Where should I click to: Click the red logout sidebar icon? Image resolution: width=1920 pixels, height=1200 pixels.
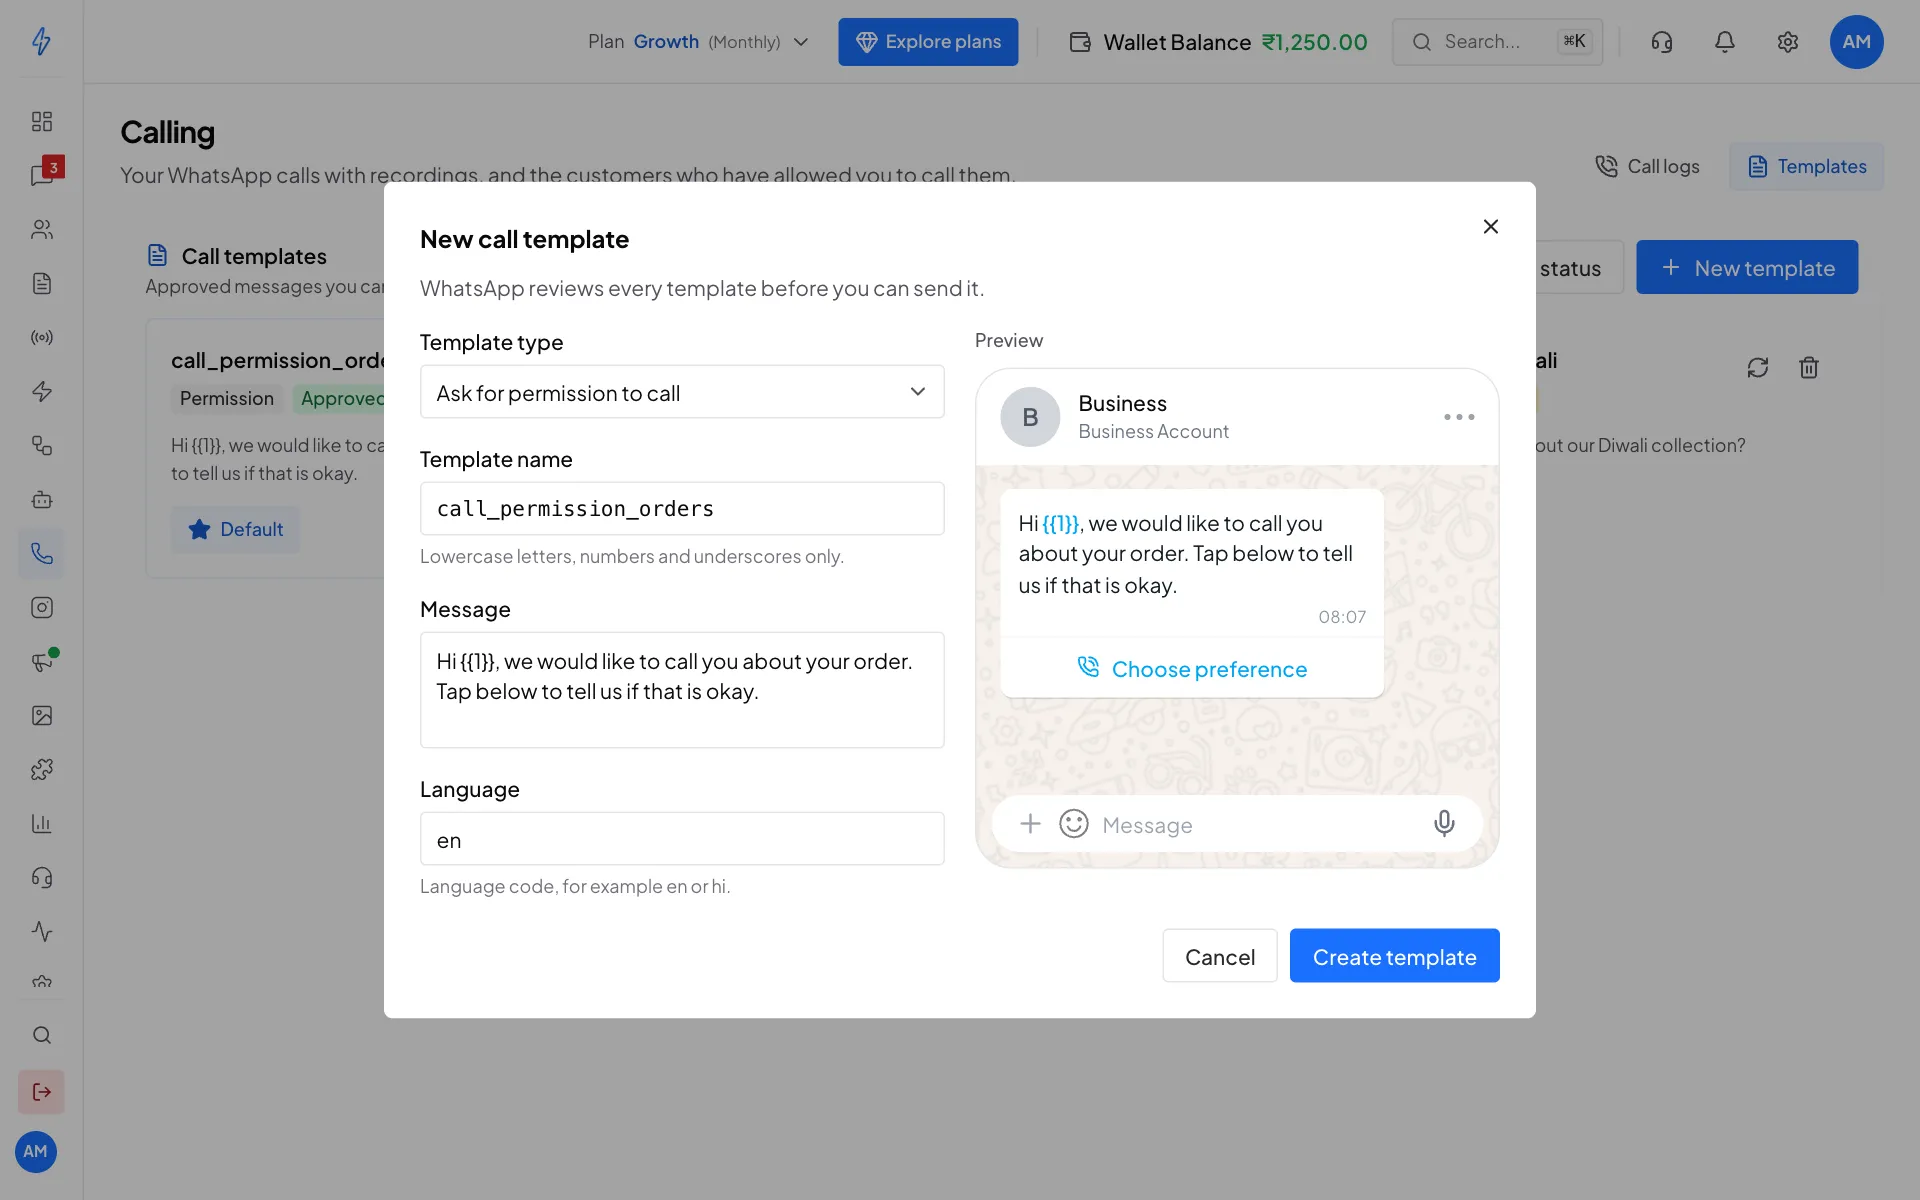[42, 1092]
